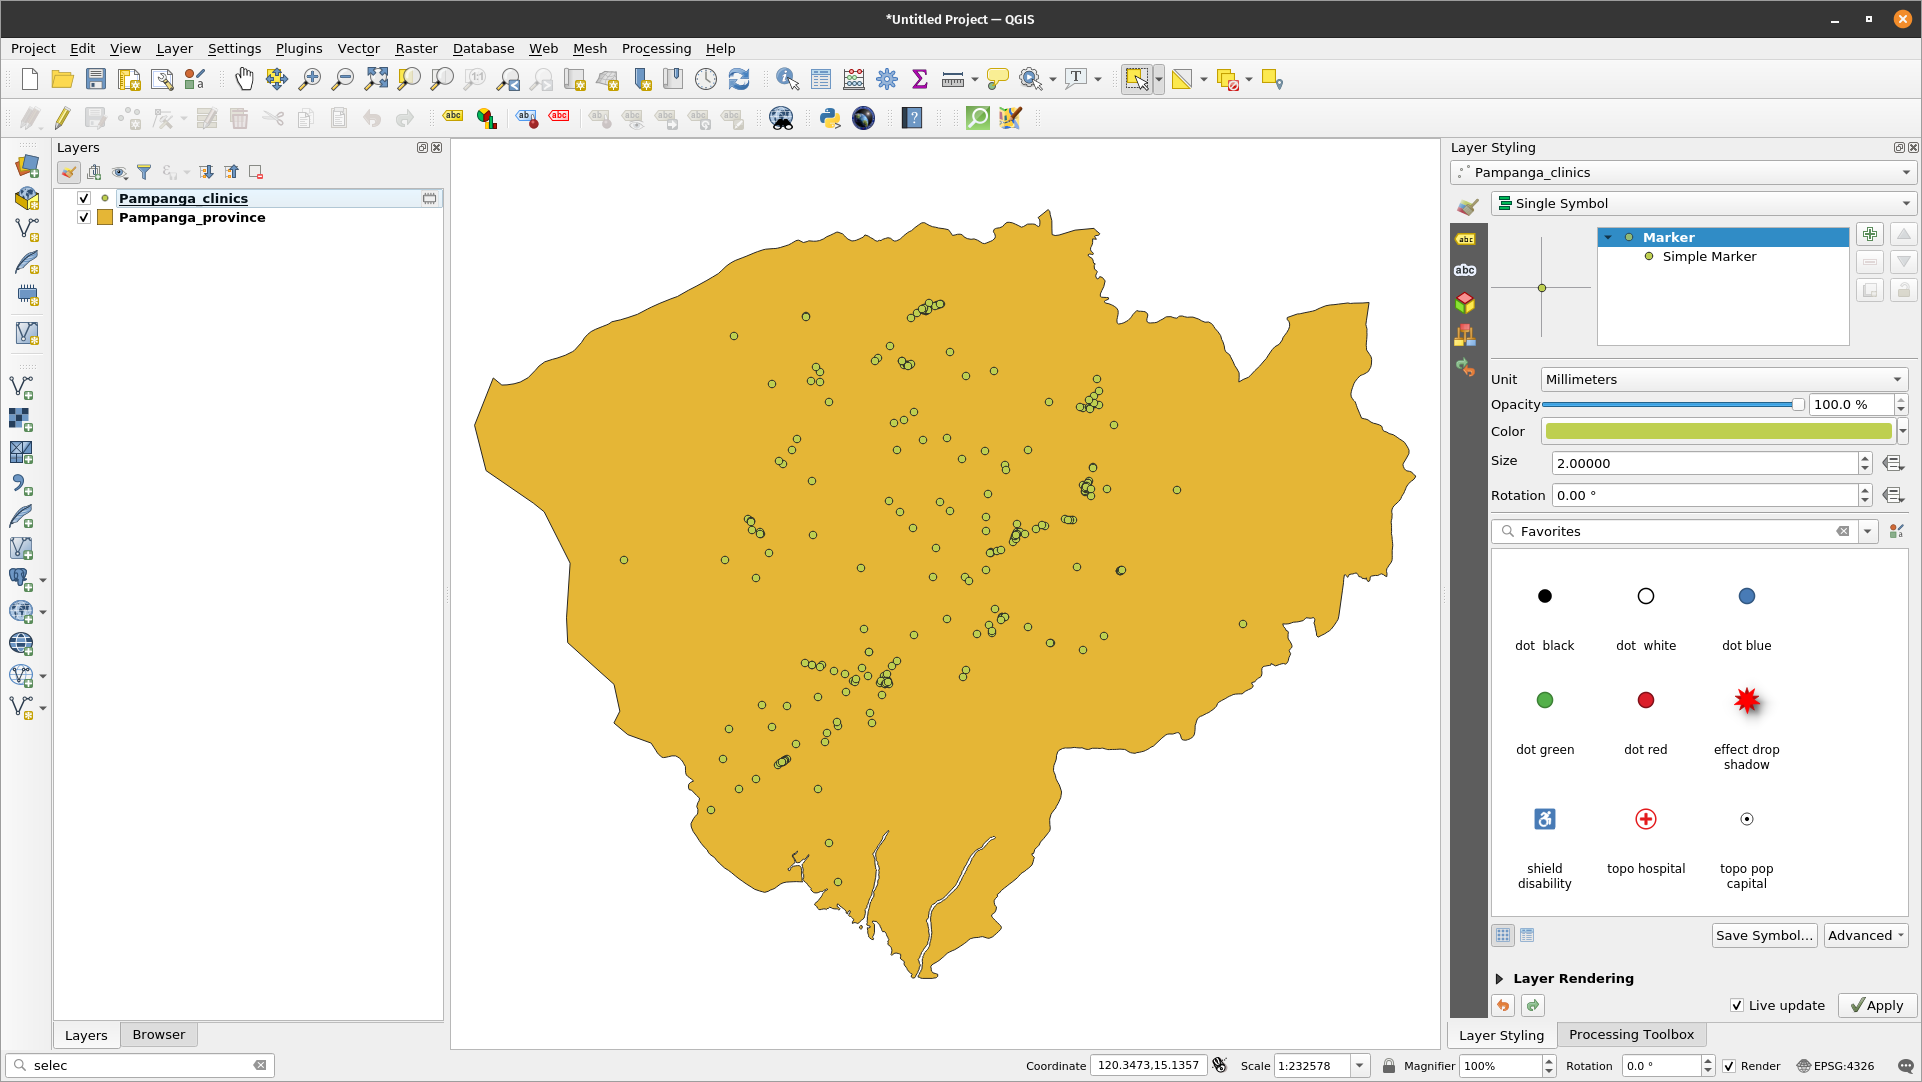Toggle visibility of Pampanga_clinics layer
The width and height of the screenshot is (1922, 1082).
83,198
